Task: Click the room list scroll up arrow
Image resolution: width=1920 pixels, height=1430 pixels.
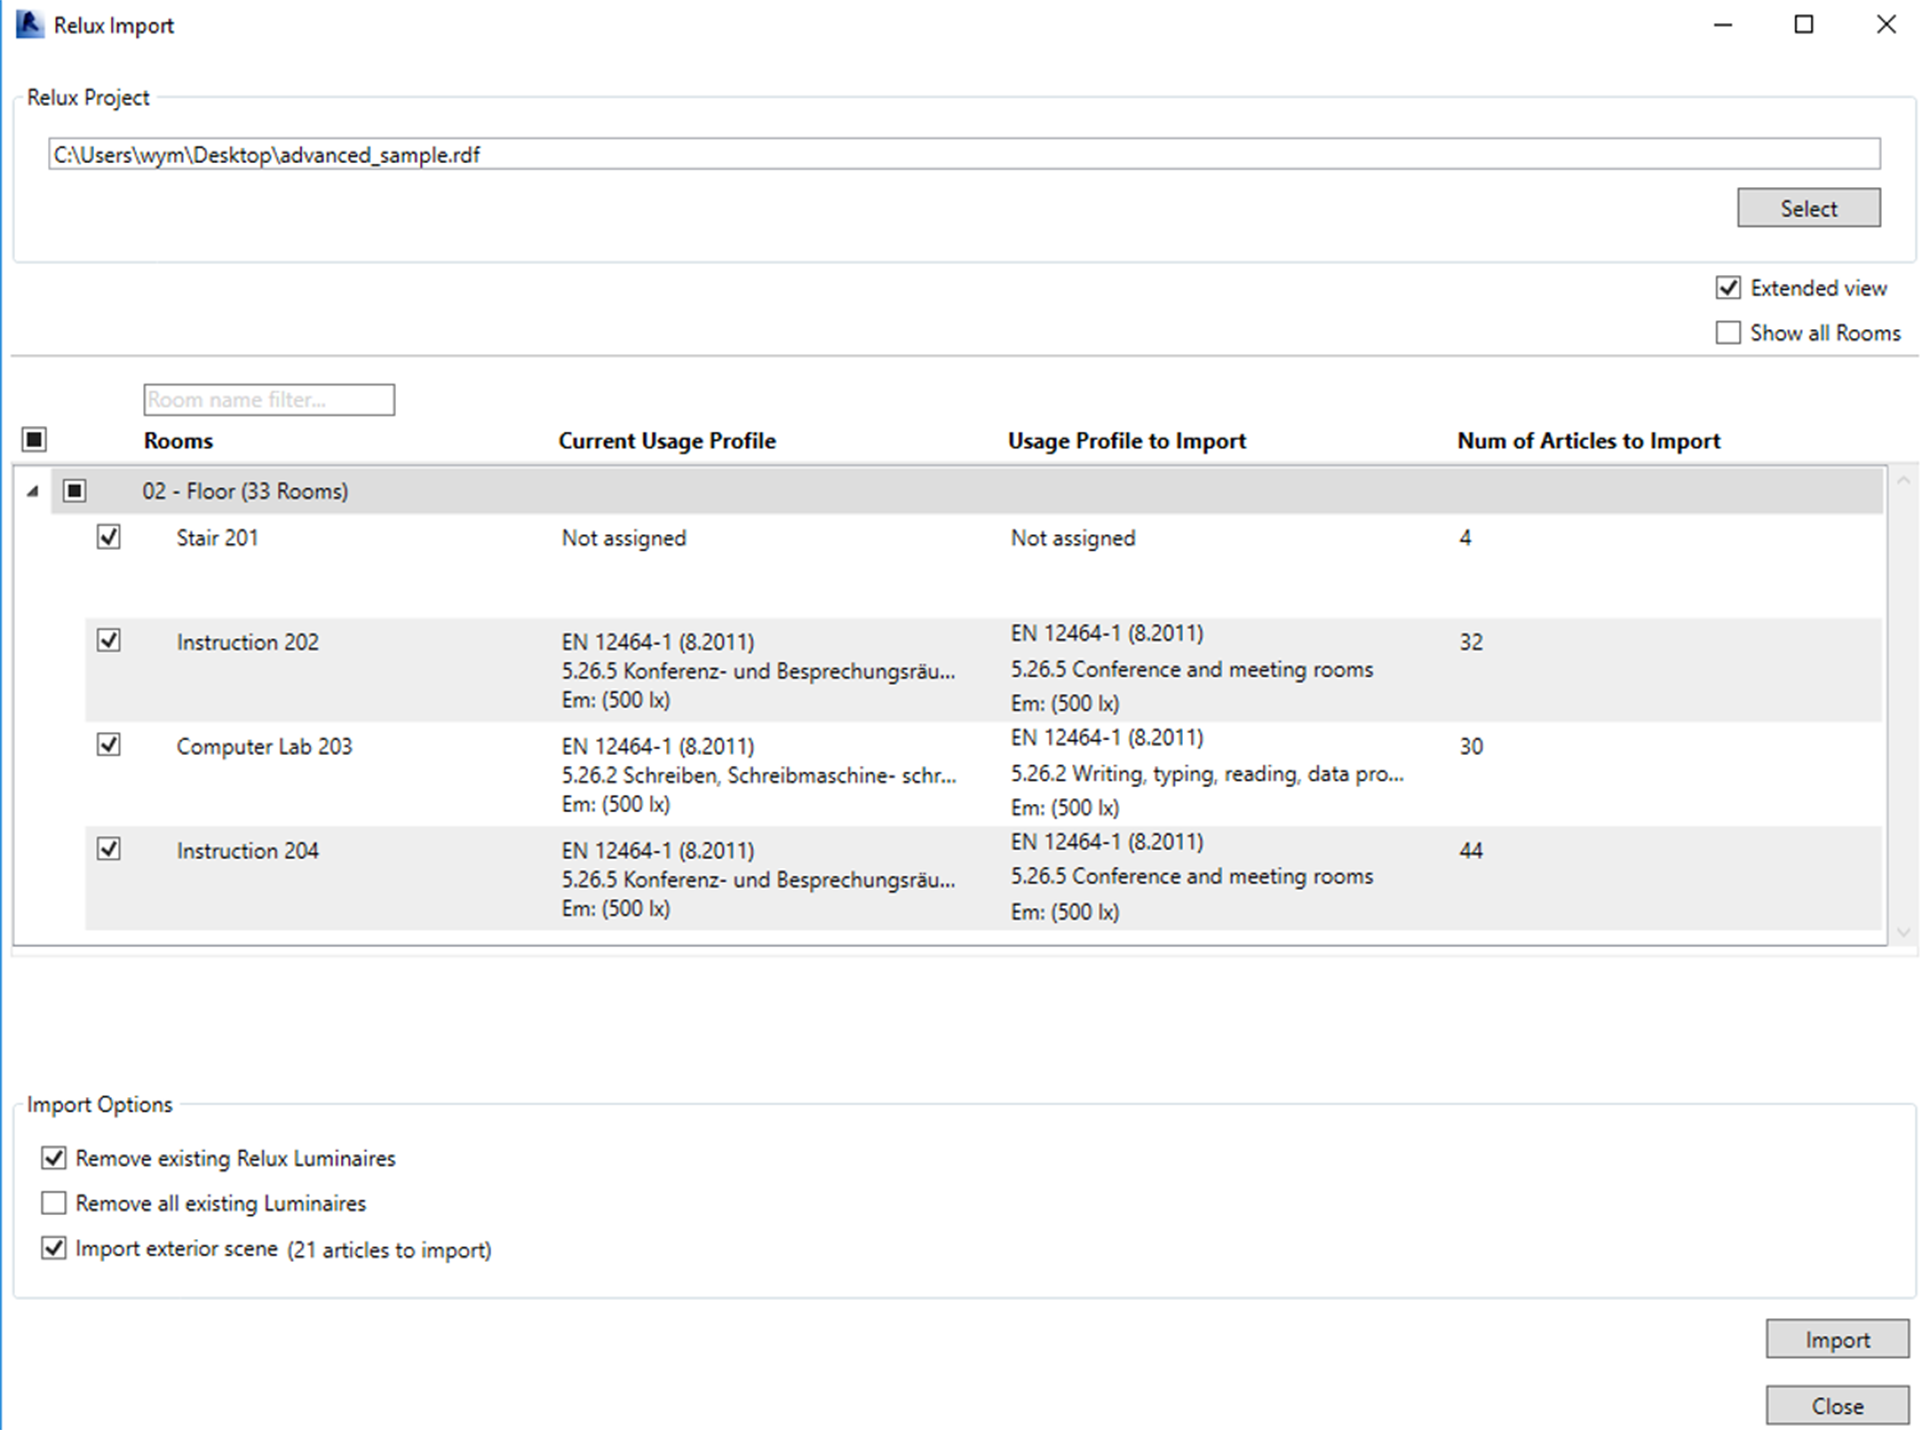Action: [1903, 481]
